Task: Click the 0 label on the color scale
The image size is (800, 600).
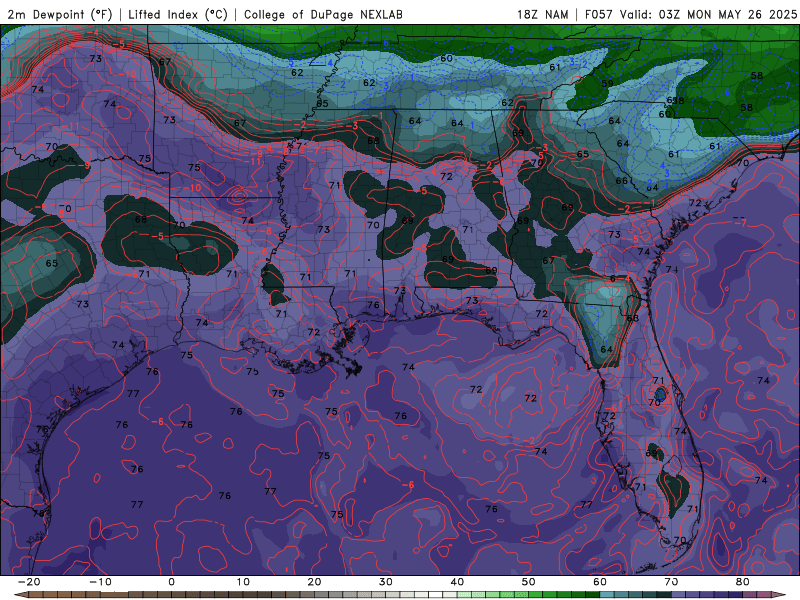Action: (171, 582)
